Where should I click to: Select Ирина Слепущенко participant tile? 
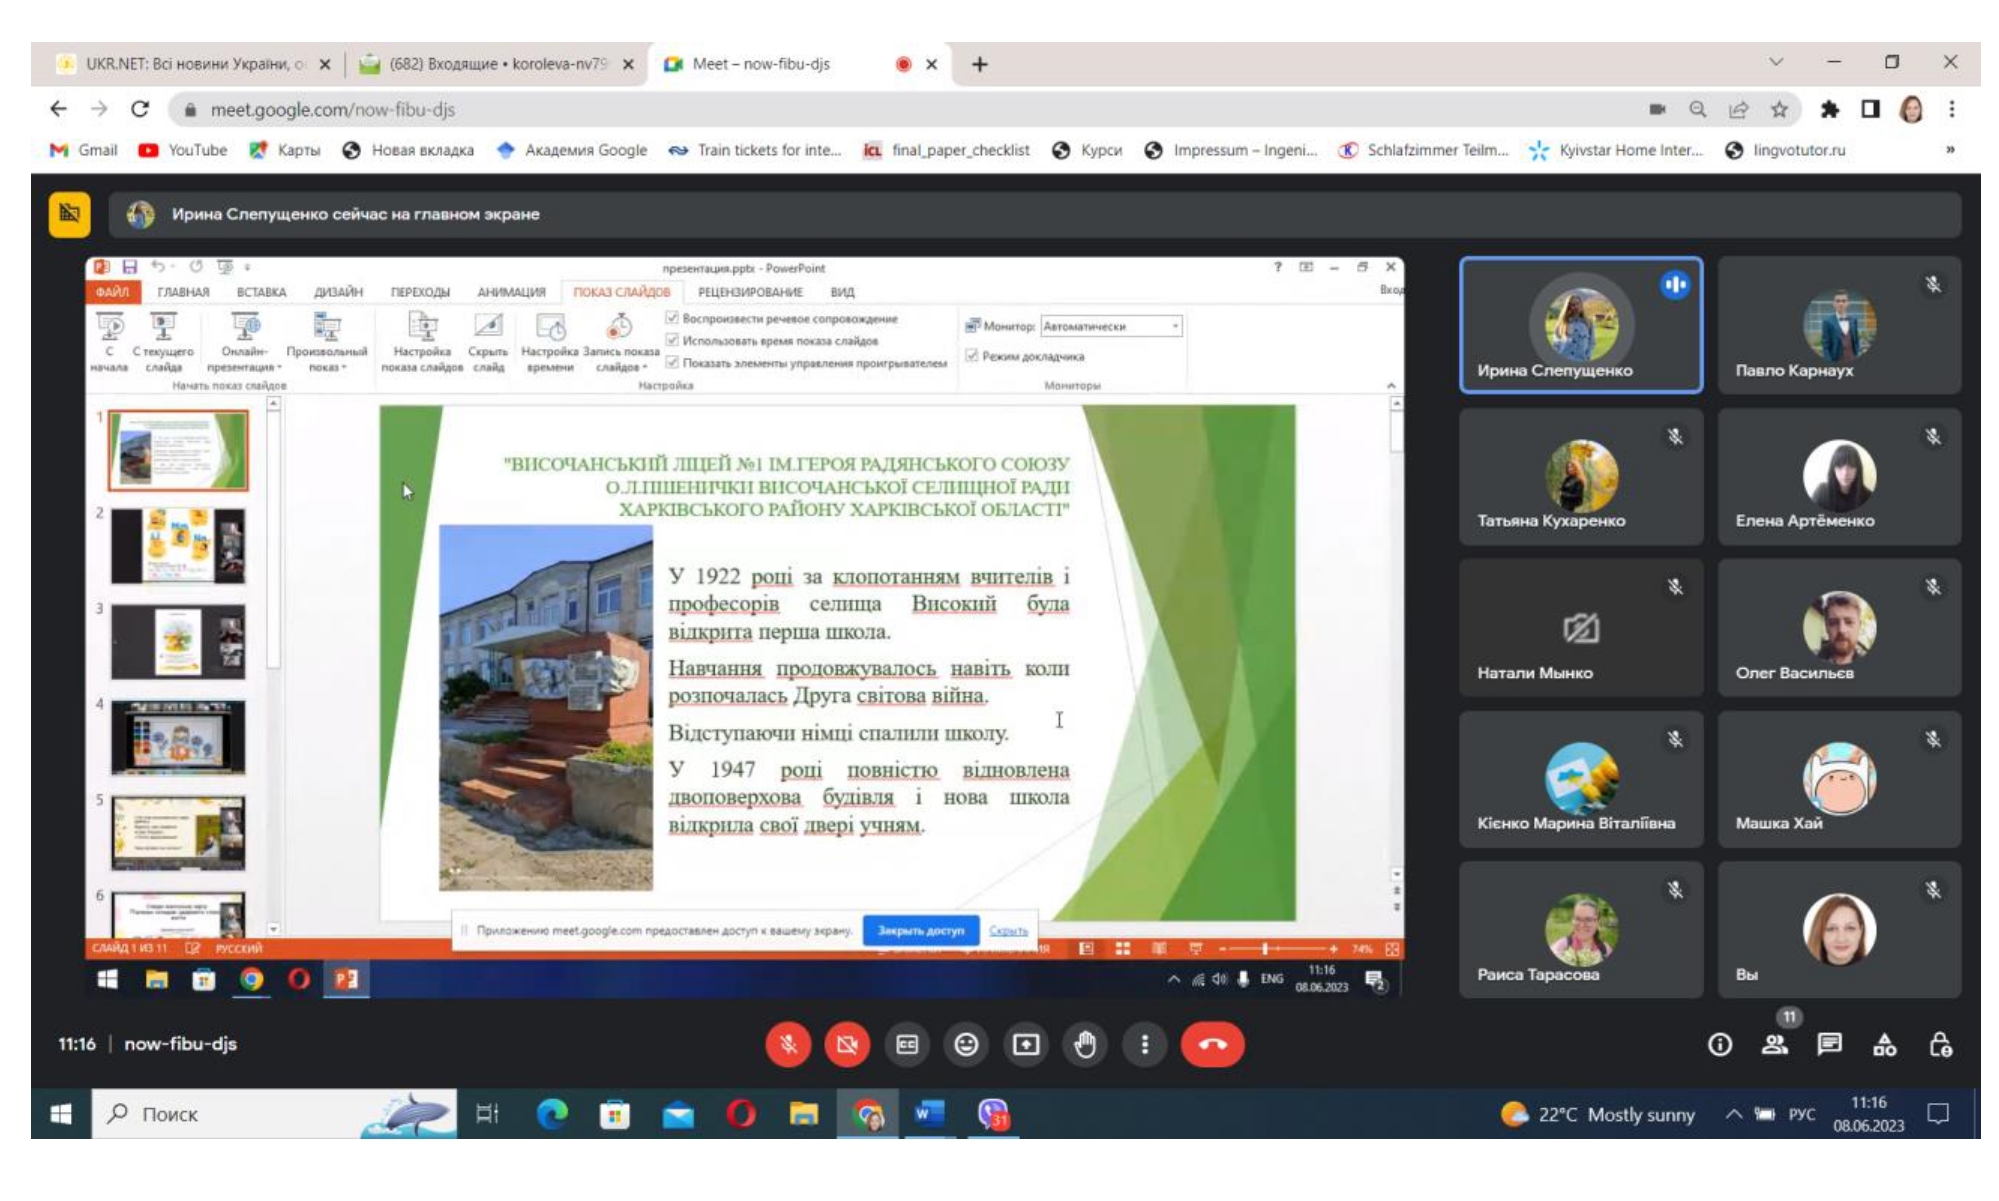(x=1581, y=325)
